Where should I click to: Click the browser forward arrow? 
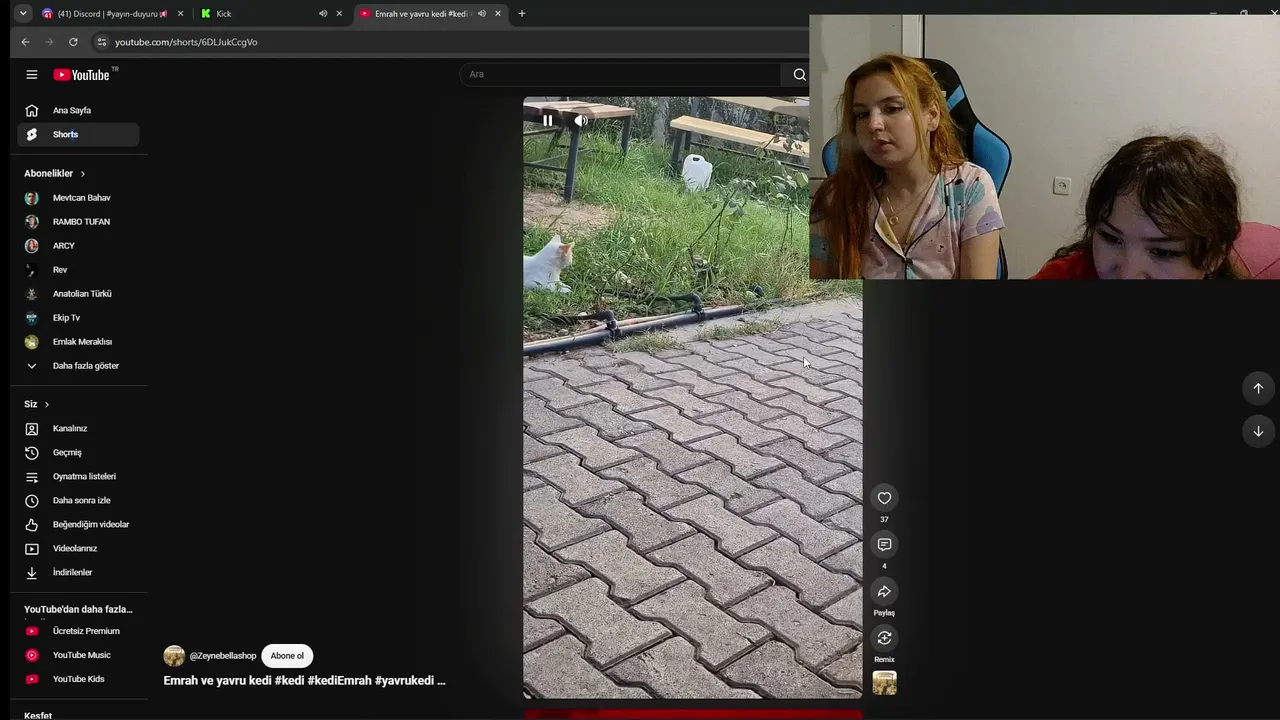[49, 42]
